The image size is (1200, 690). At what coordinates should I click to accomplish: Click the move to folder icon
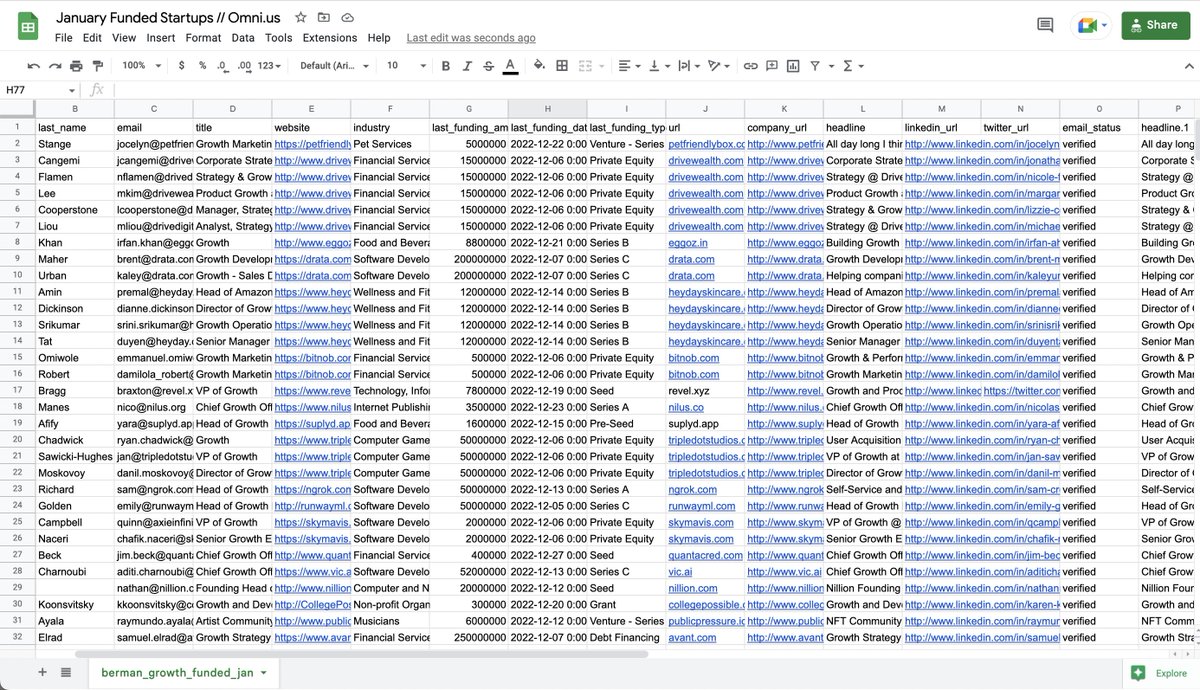click(x=324, y=18)
